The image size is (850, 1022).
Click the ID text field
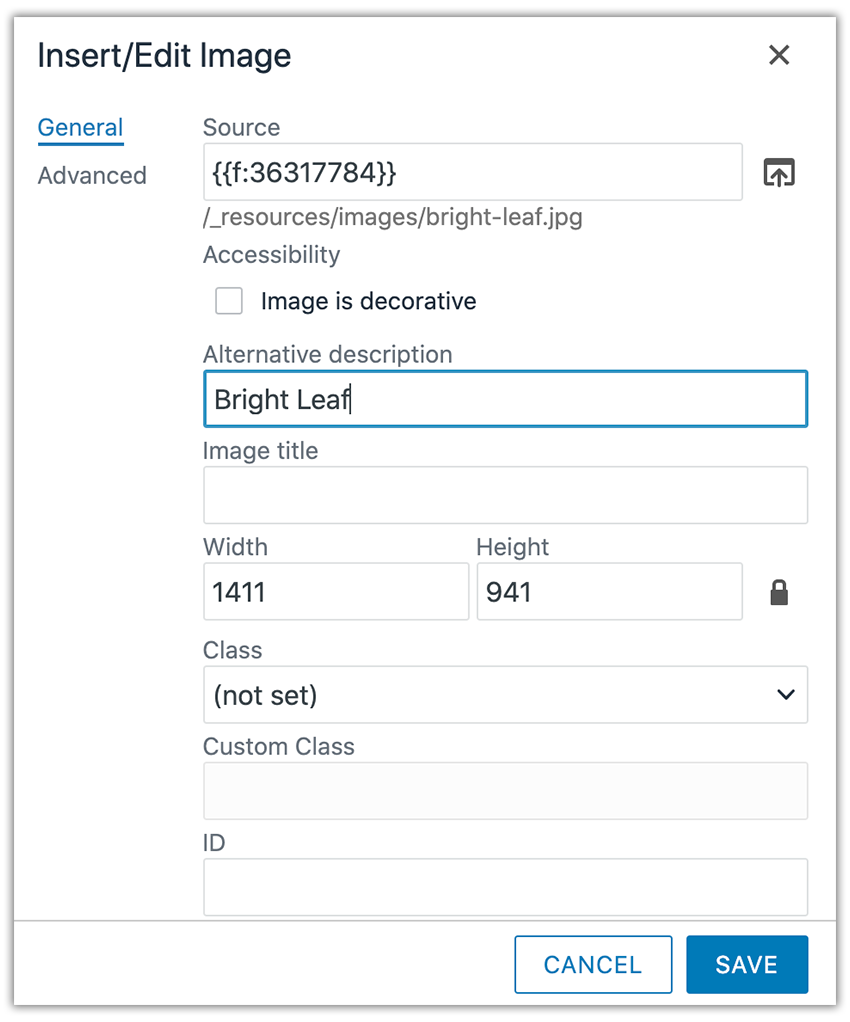click(505, 887)
